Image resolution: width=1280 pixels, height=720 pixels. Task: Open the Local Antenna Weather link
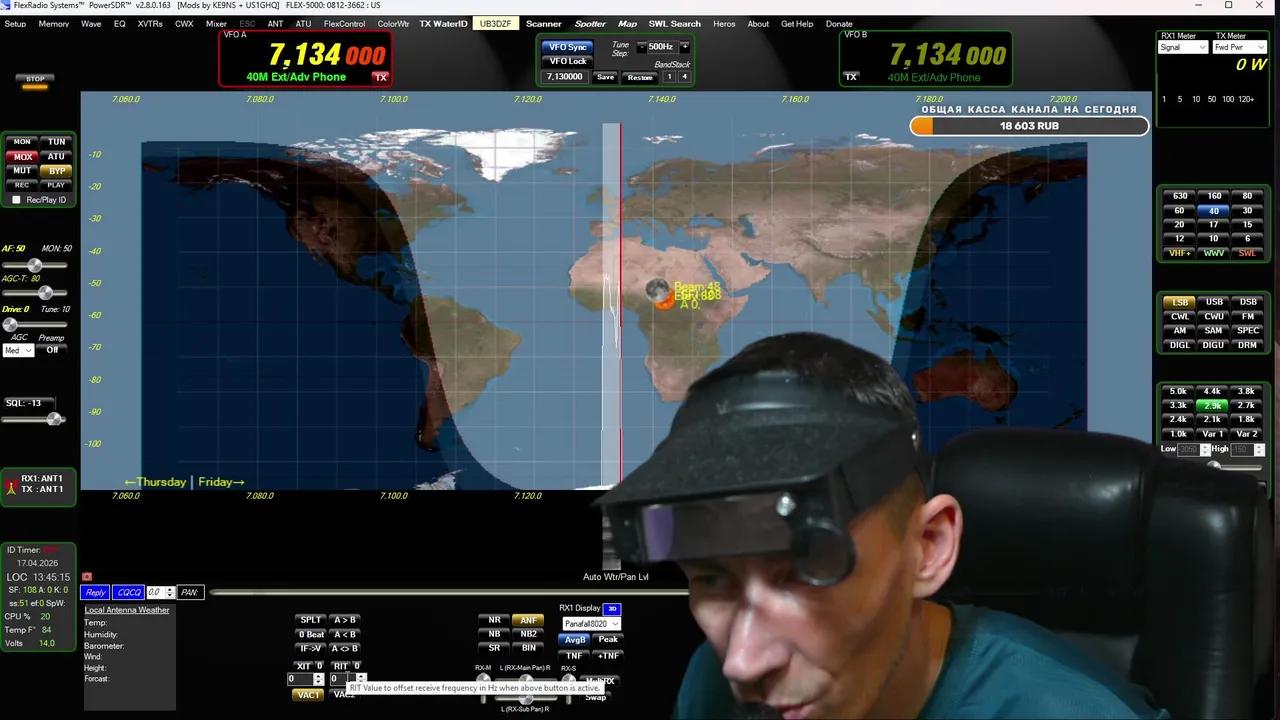pos(126,609)
